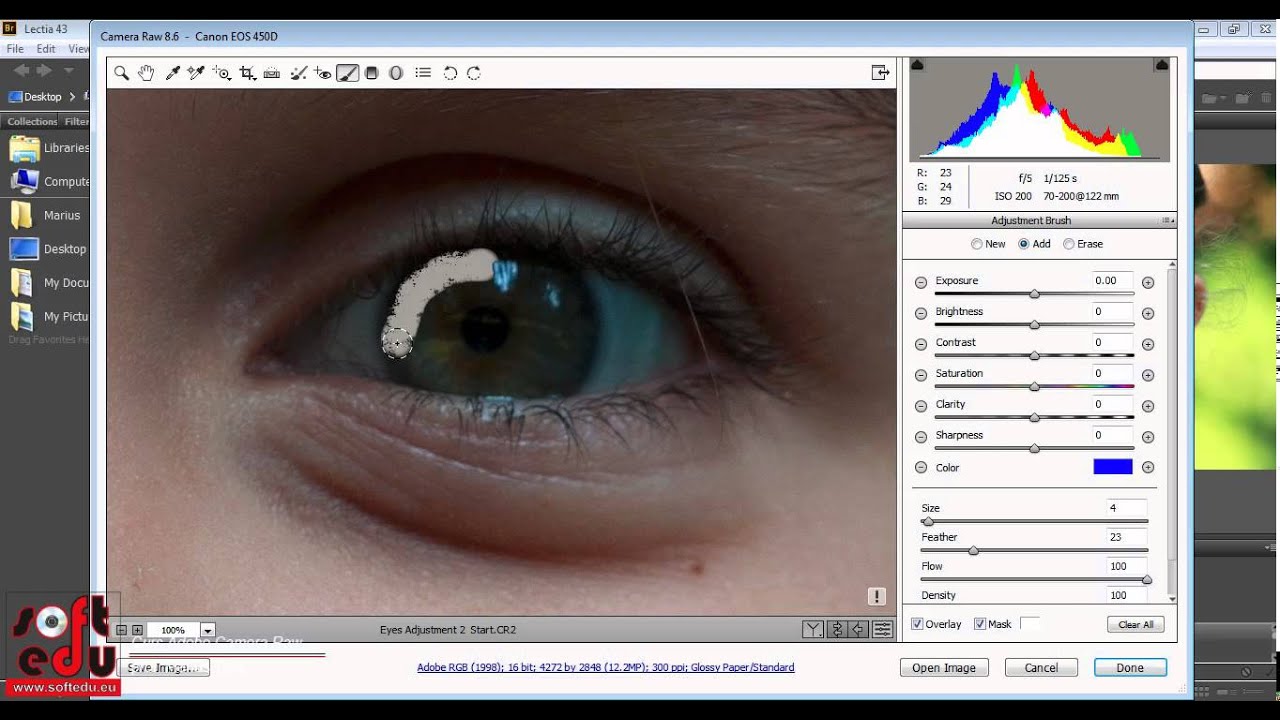
Task: Copy current settings to Before
Action: [x=859, y=629]
